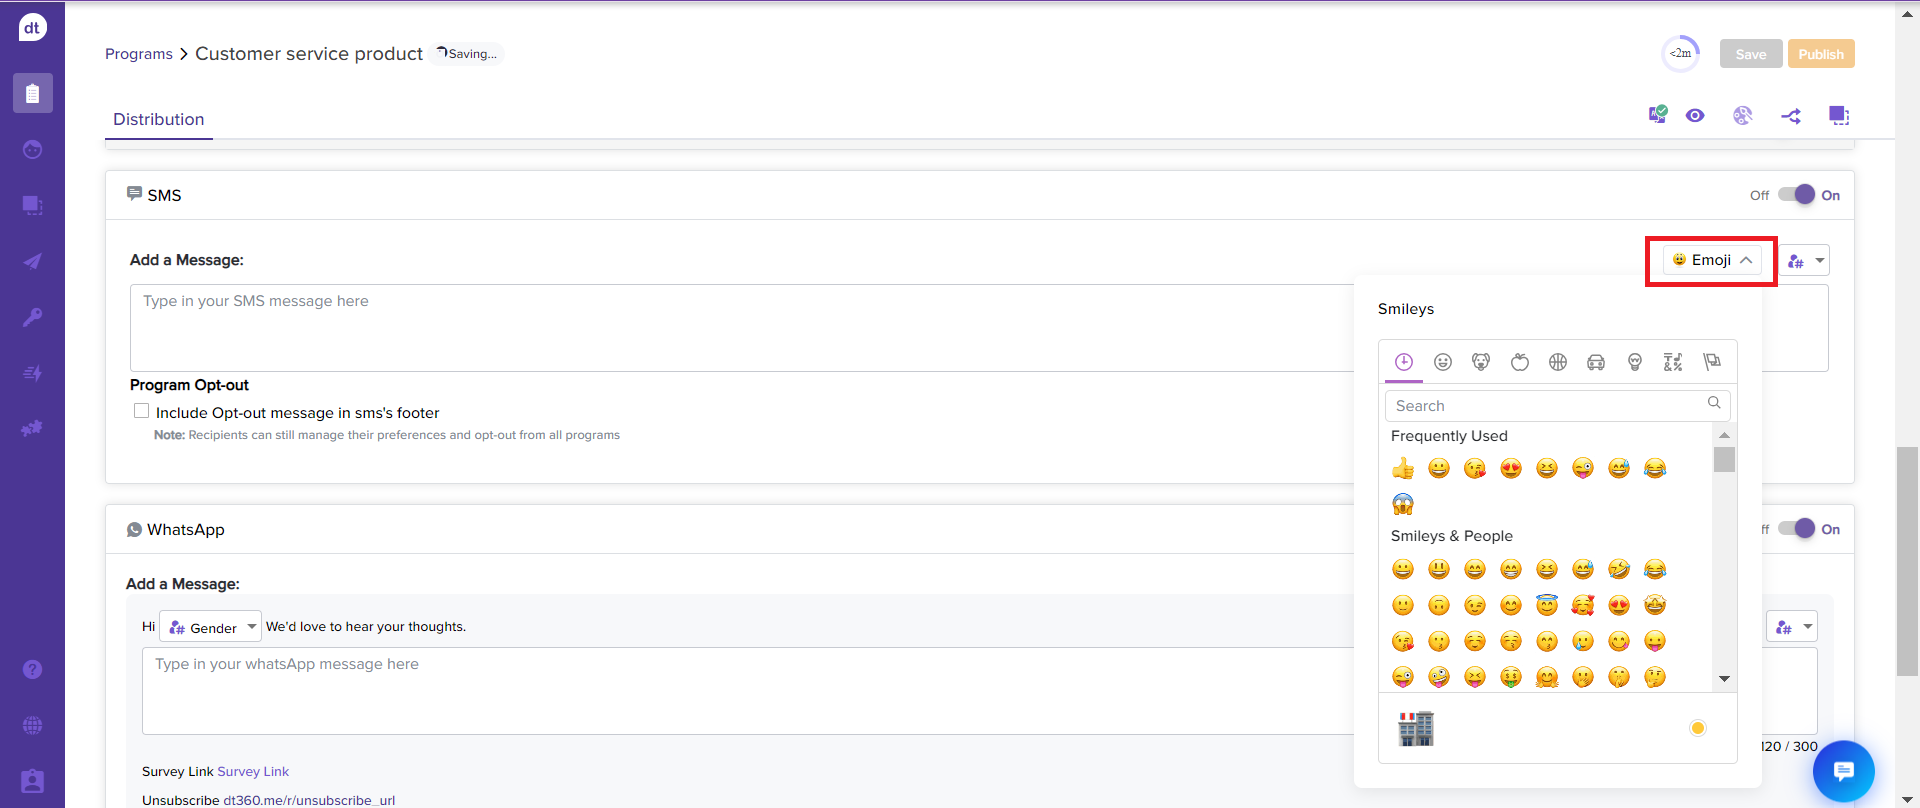This screenshot has width=1920, height=808.
Task: Click the Publish button
Action: [x=1820, y=54]
